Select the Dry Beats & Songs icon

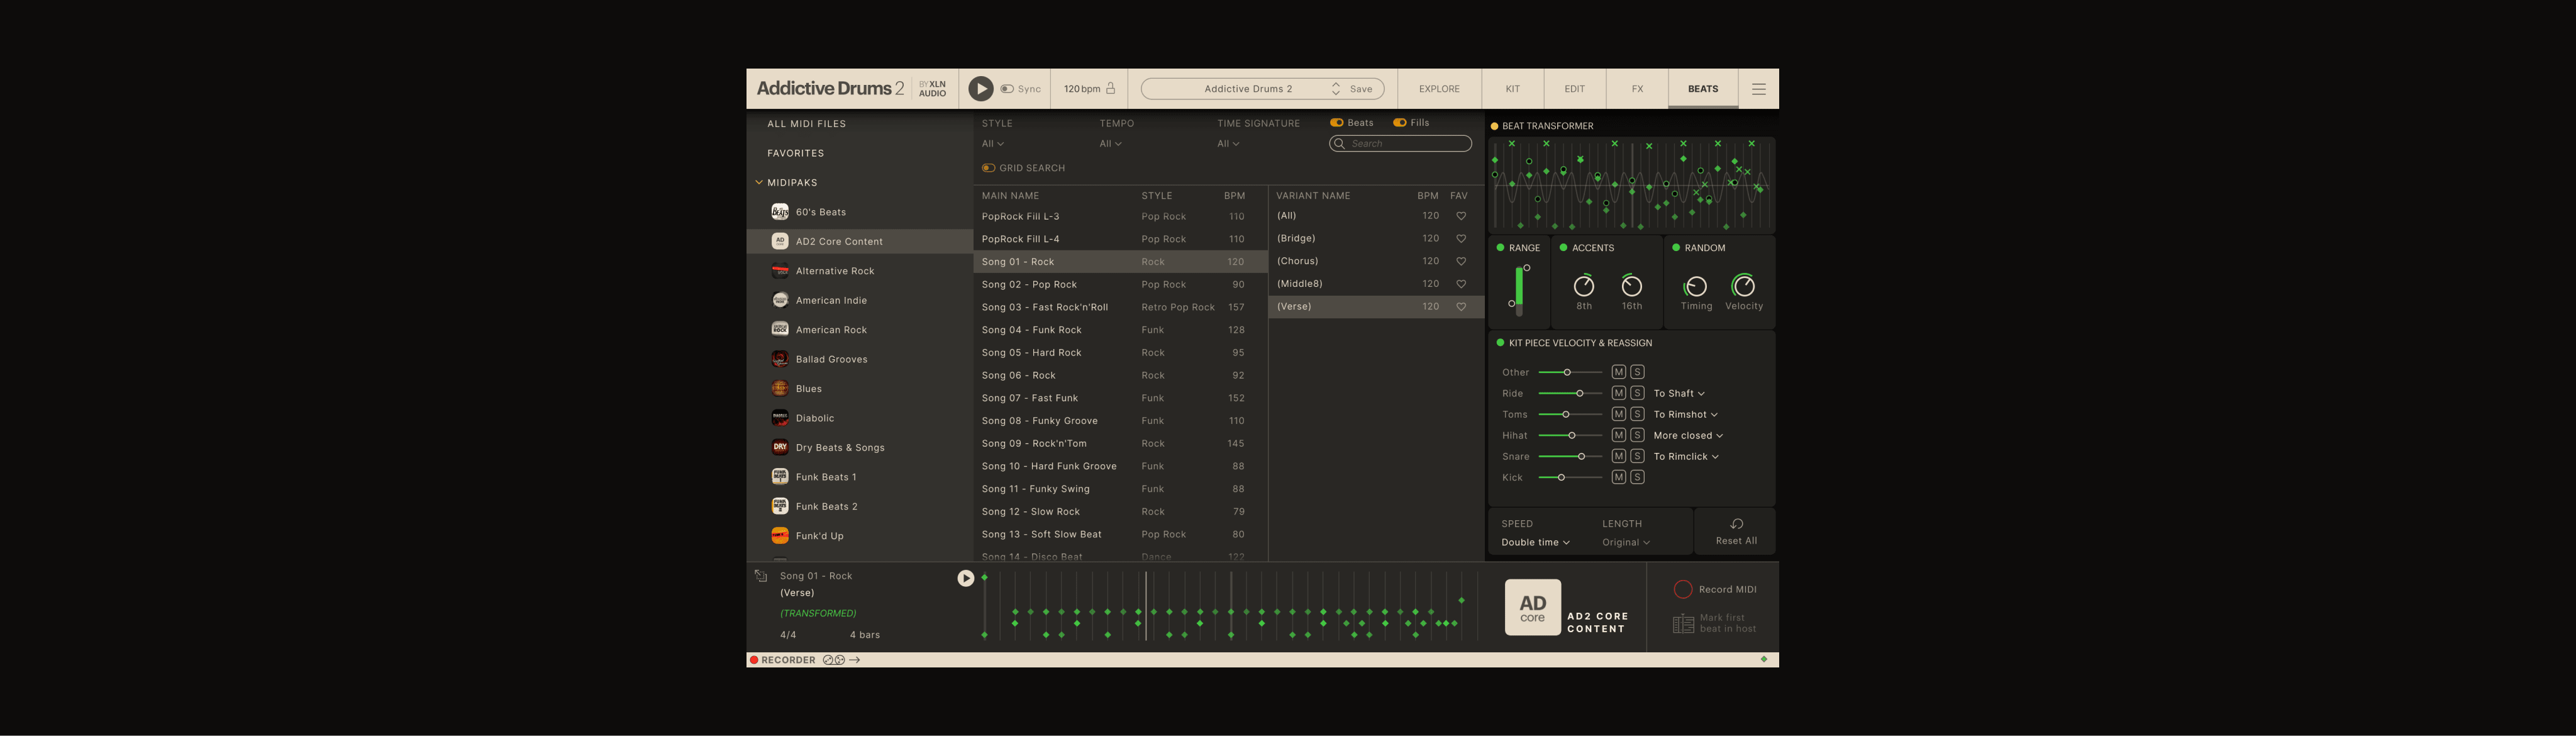(x=780, y=447)
